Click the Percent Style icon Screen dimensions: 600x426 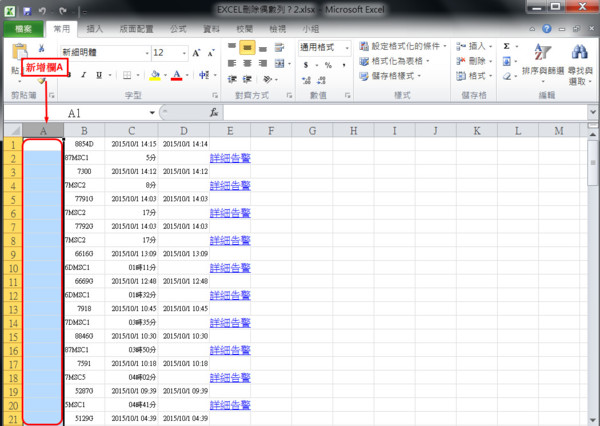pos(328,65)
